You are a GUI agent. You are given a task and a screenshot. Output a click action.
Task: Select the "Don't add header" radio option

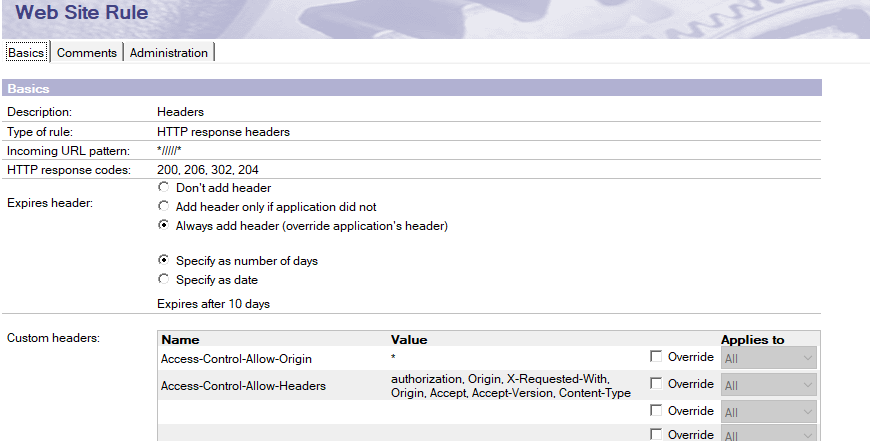[164, 187]
